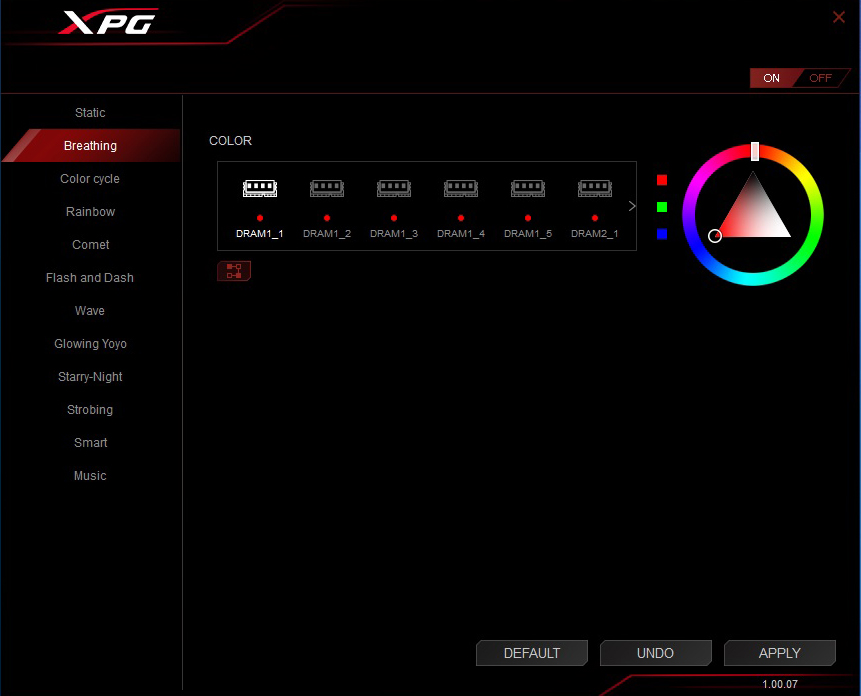Select the DRAM1_3 memory module icon

click(x=394, y=188)
